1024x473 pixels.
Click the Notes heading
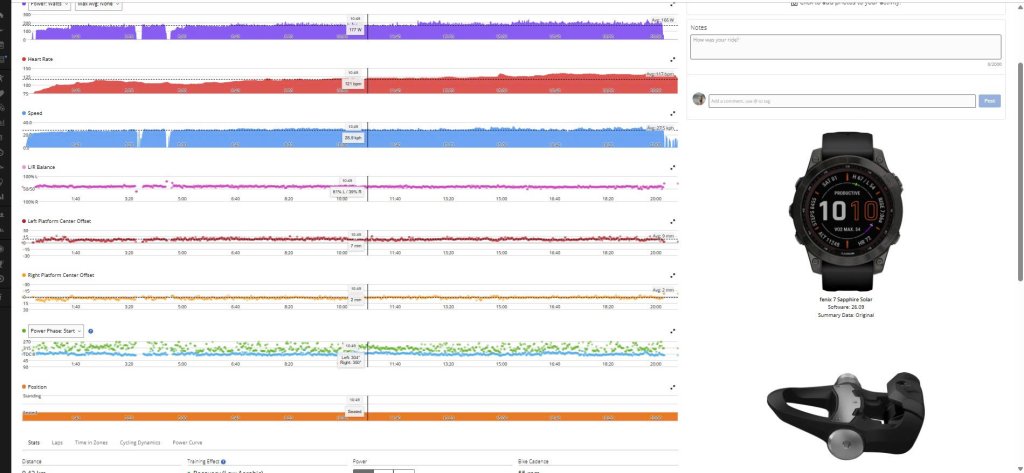click(x=698, y=28)
